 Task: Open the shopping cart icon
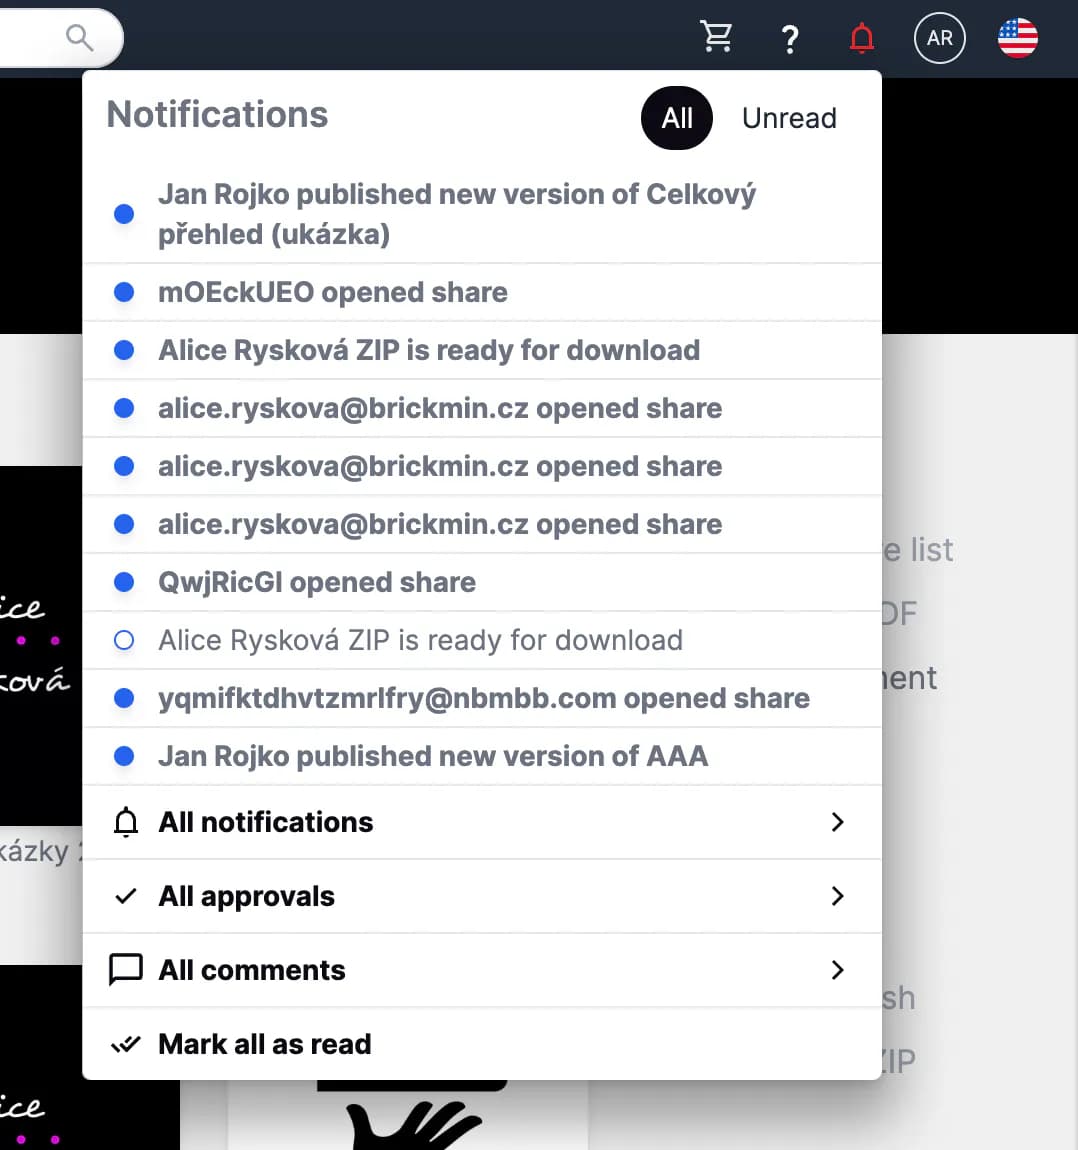716,38
